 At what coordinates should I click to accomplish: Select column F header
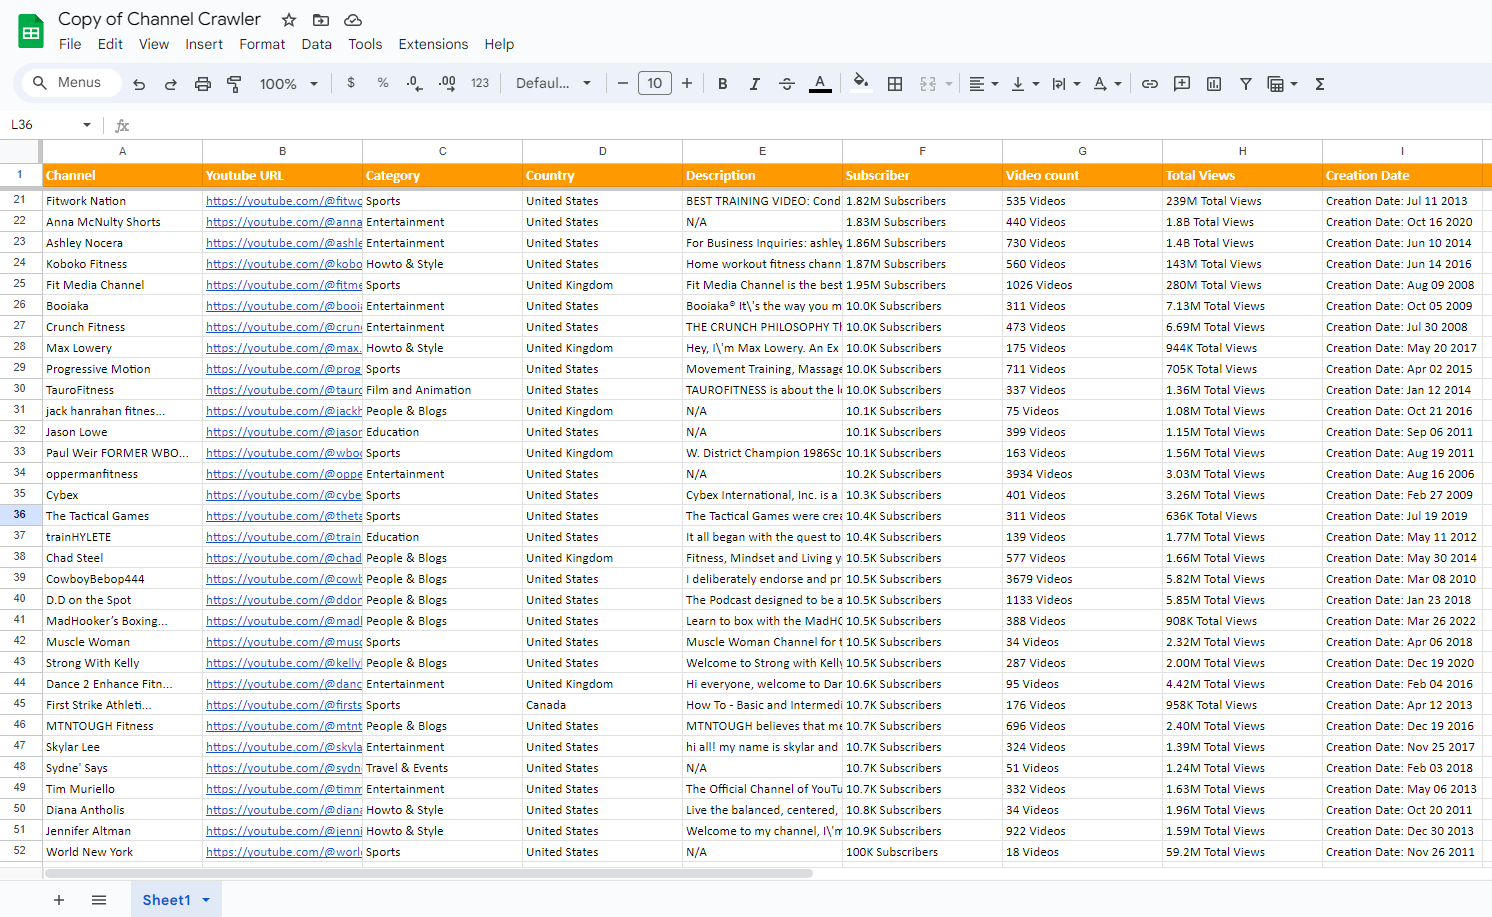[922, 151]
